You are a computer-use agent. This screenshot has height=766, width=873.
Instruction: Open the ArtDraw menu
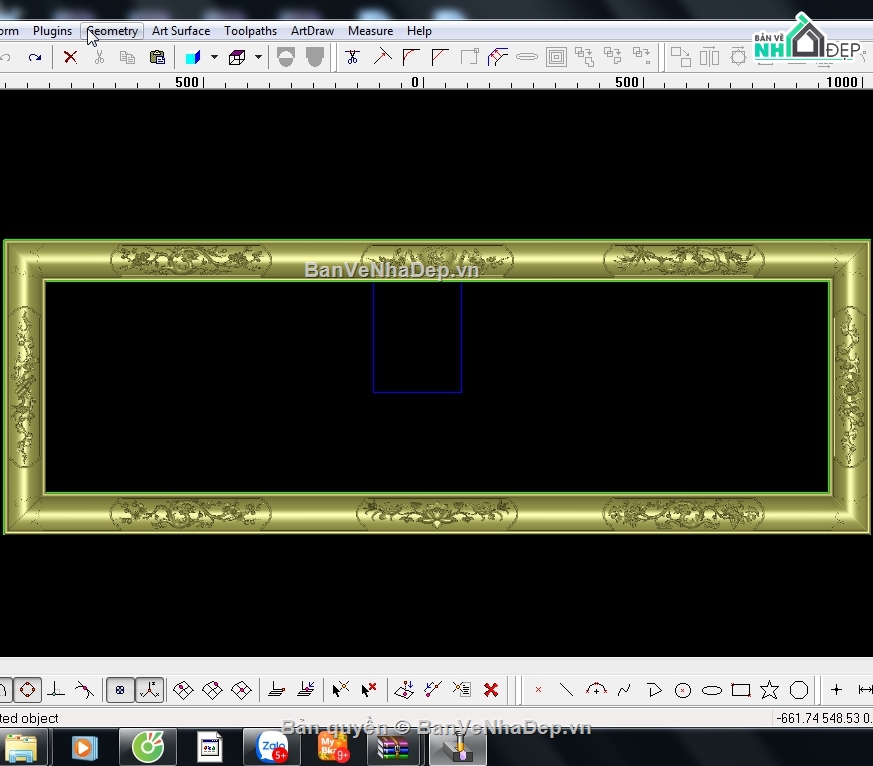(312, 31)
